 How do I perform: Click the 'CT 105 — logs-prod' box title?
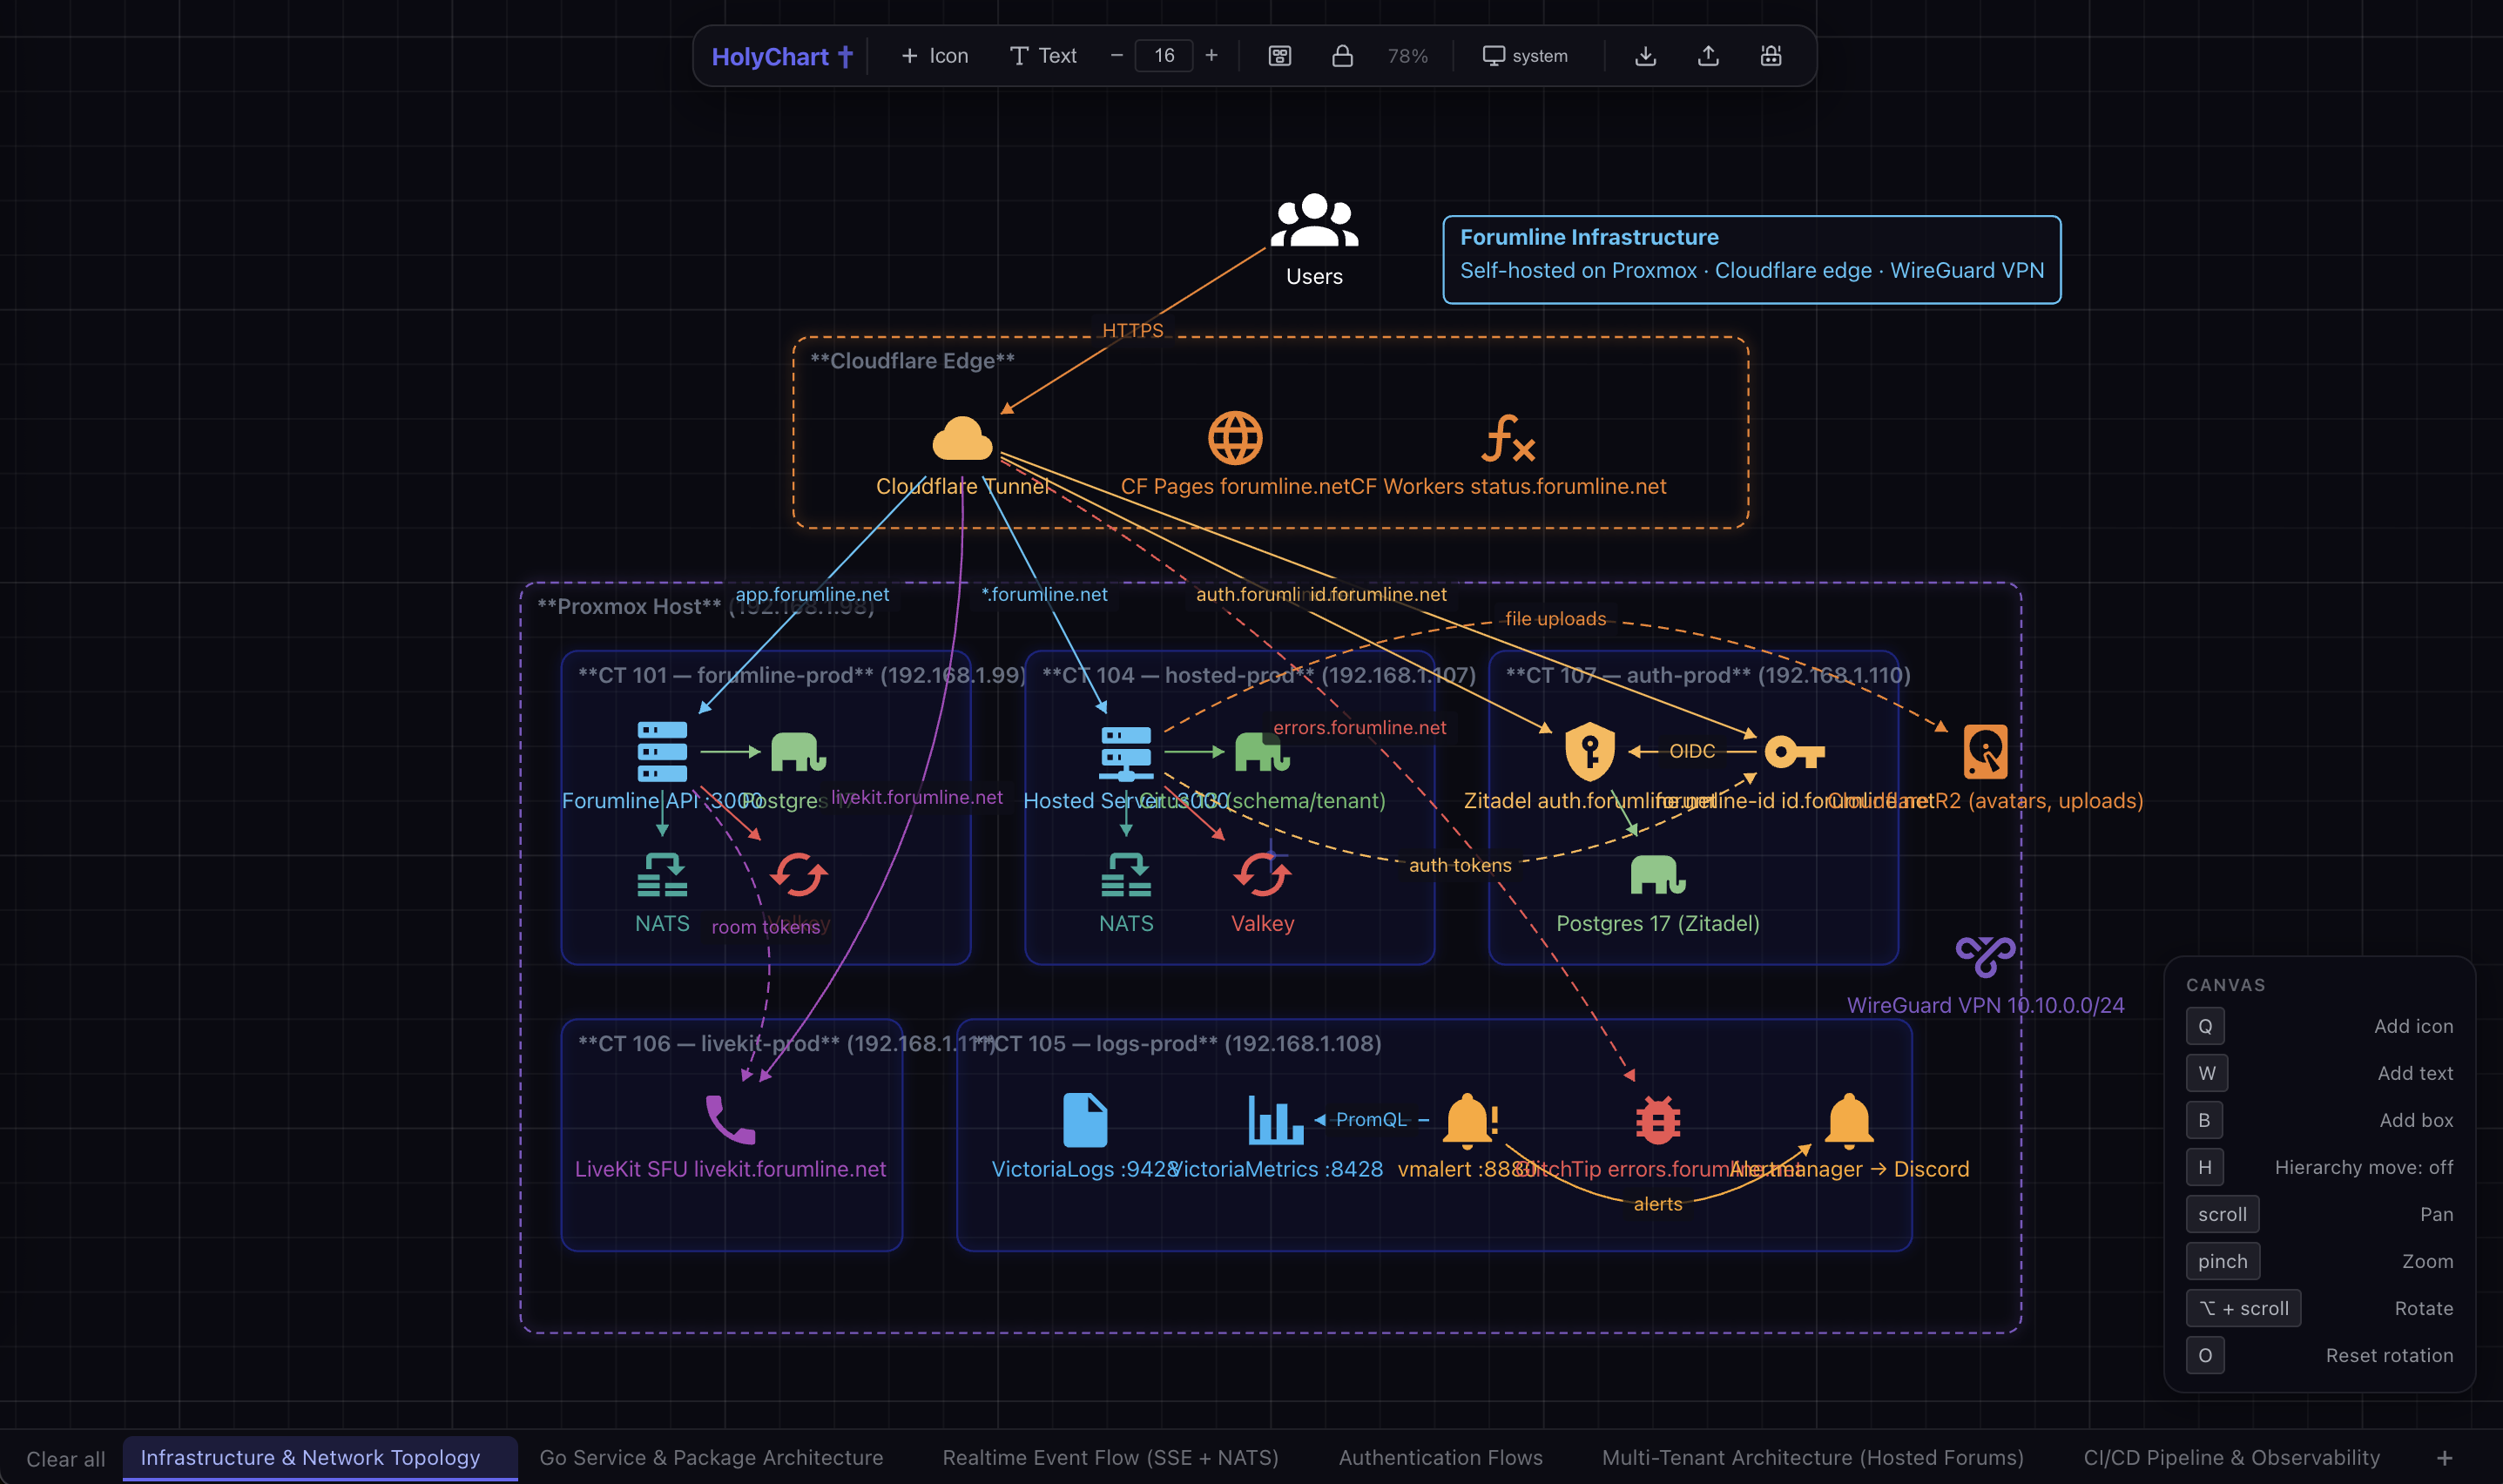tap(1180, 1043)
